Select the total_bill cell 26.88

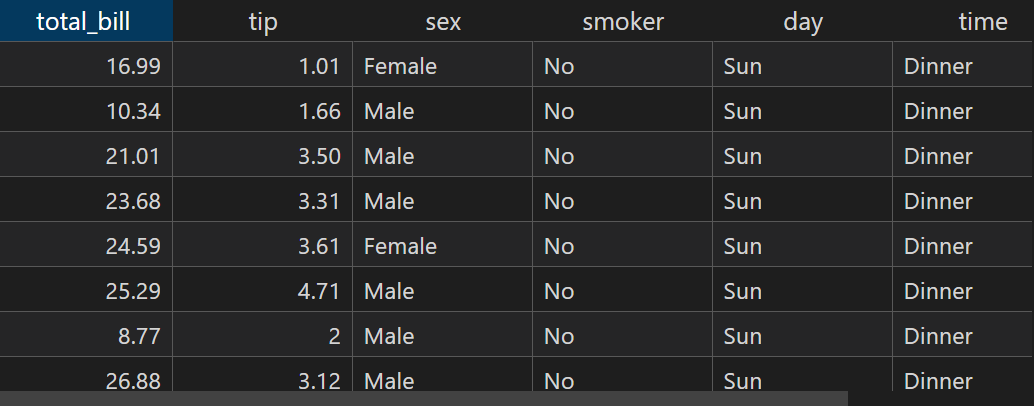click(86, 374)
